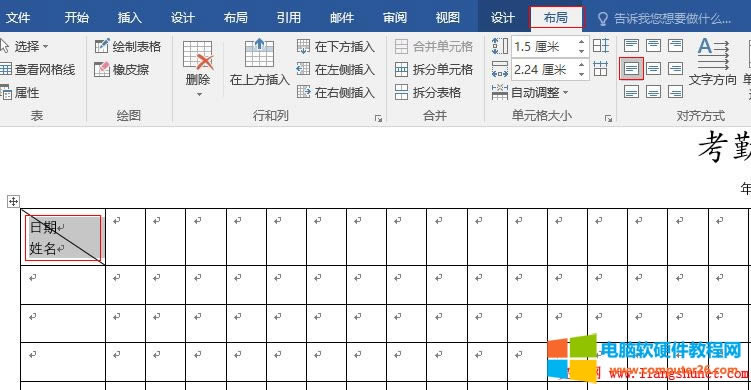
Task: Click the 姓名 text in header cell
Action: 43,249
